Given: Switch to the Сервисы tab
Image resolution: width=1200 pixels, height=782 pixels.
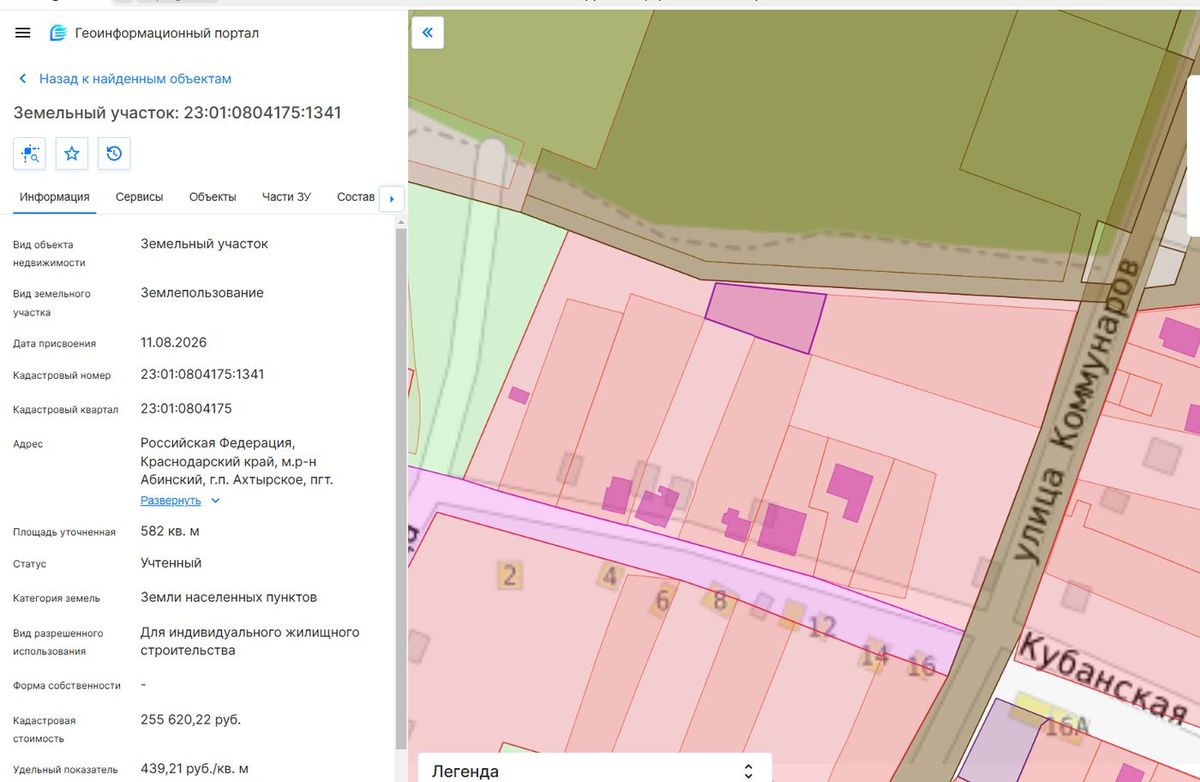Looking at the screenshot, I should 139,197.
